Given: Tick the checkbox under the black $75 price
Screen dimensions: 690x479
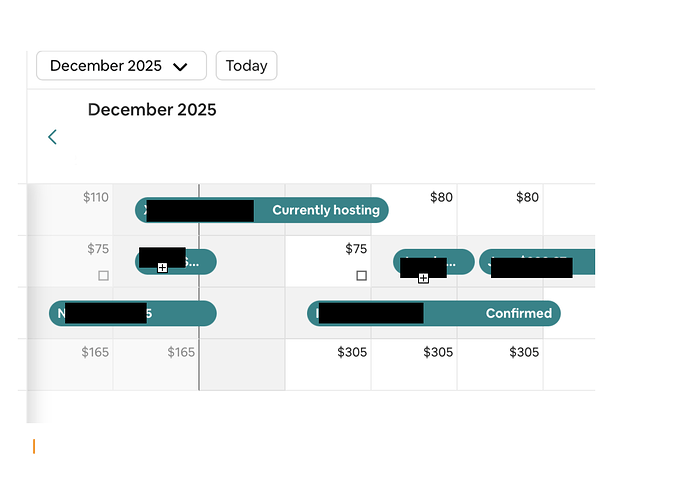Looking at the screenshot, I should click(361, 275).
